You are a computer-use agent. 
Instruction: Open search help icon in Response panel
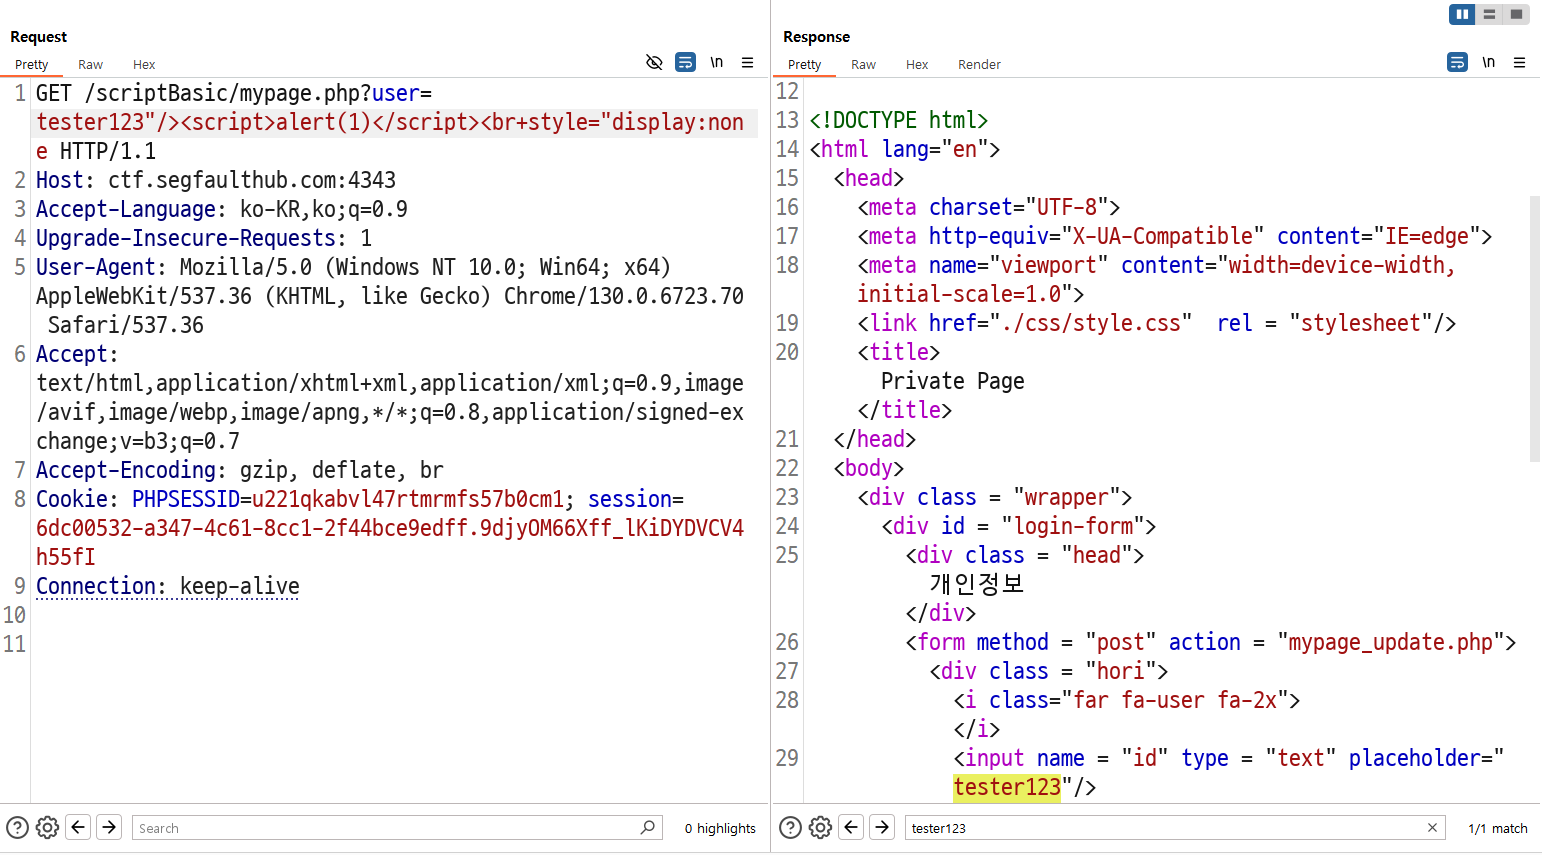(x=790, y=827)
